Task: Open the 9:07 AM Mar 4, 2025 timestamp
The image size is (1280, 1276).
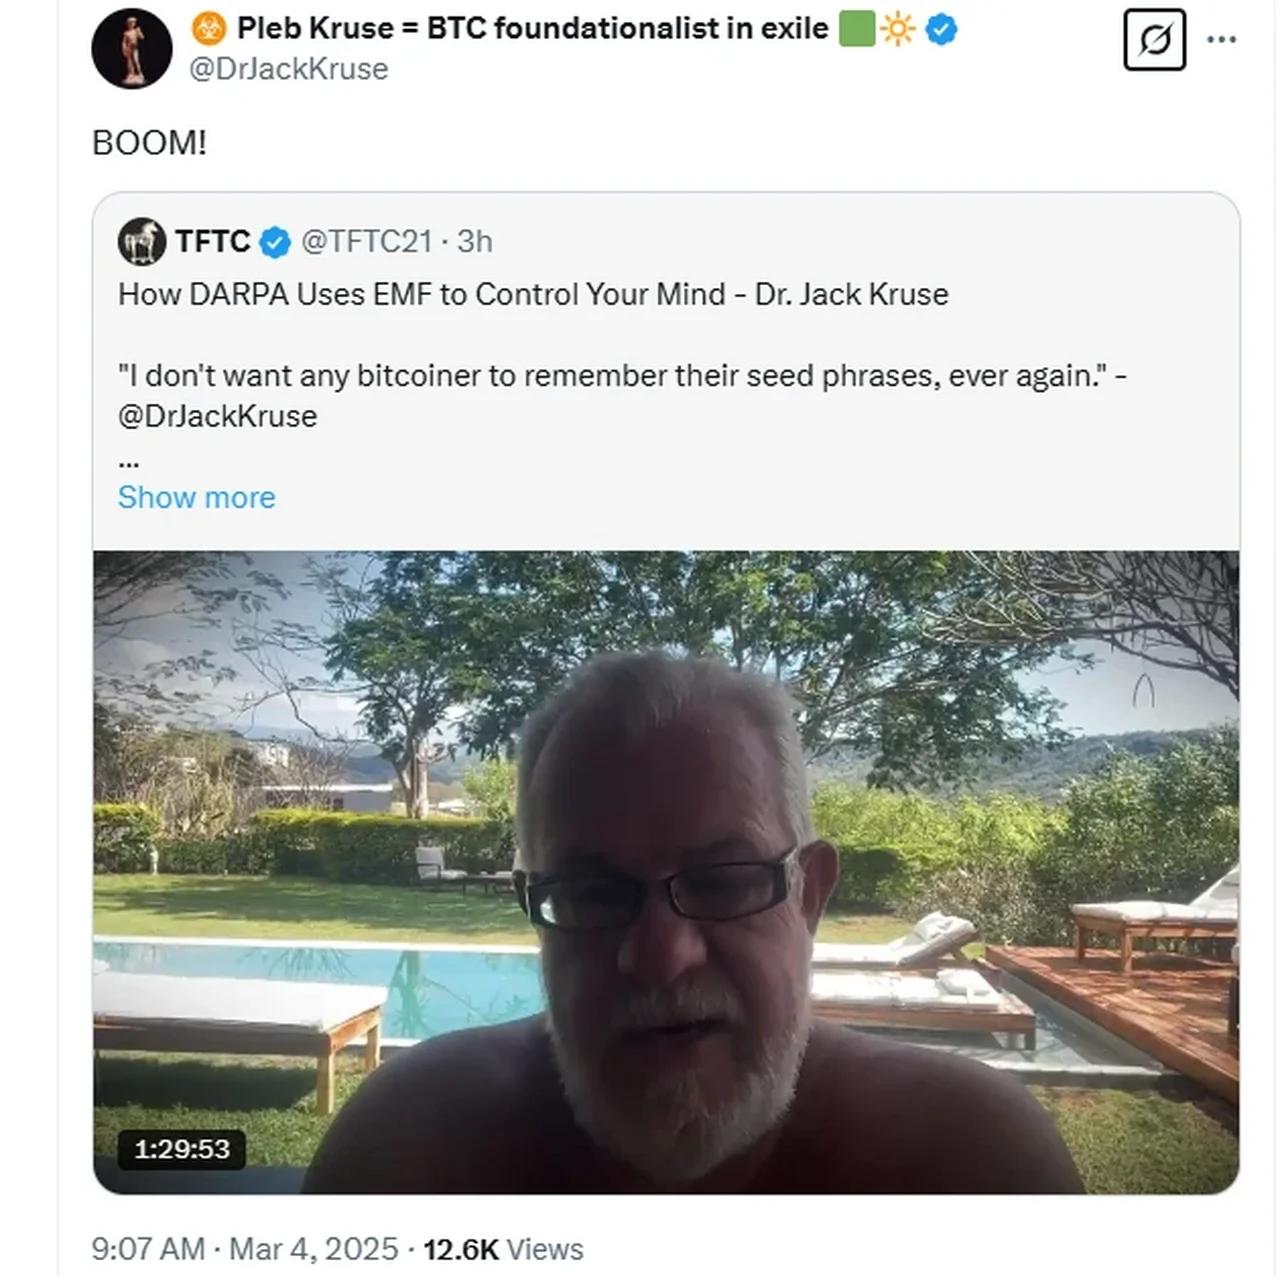Action: tap(244, 1249)
